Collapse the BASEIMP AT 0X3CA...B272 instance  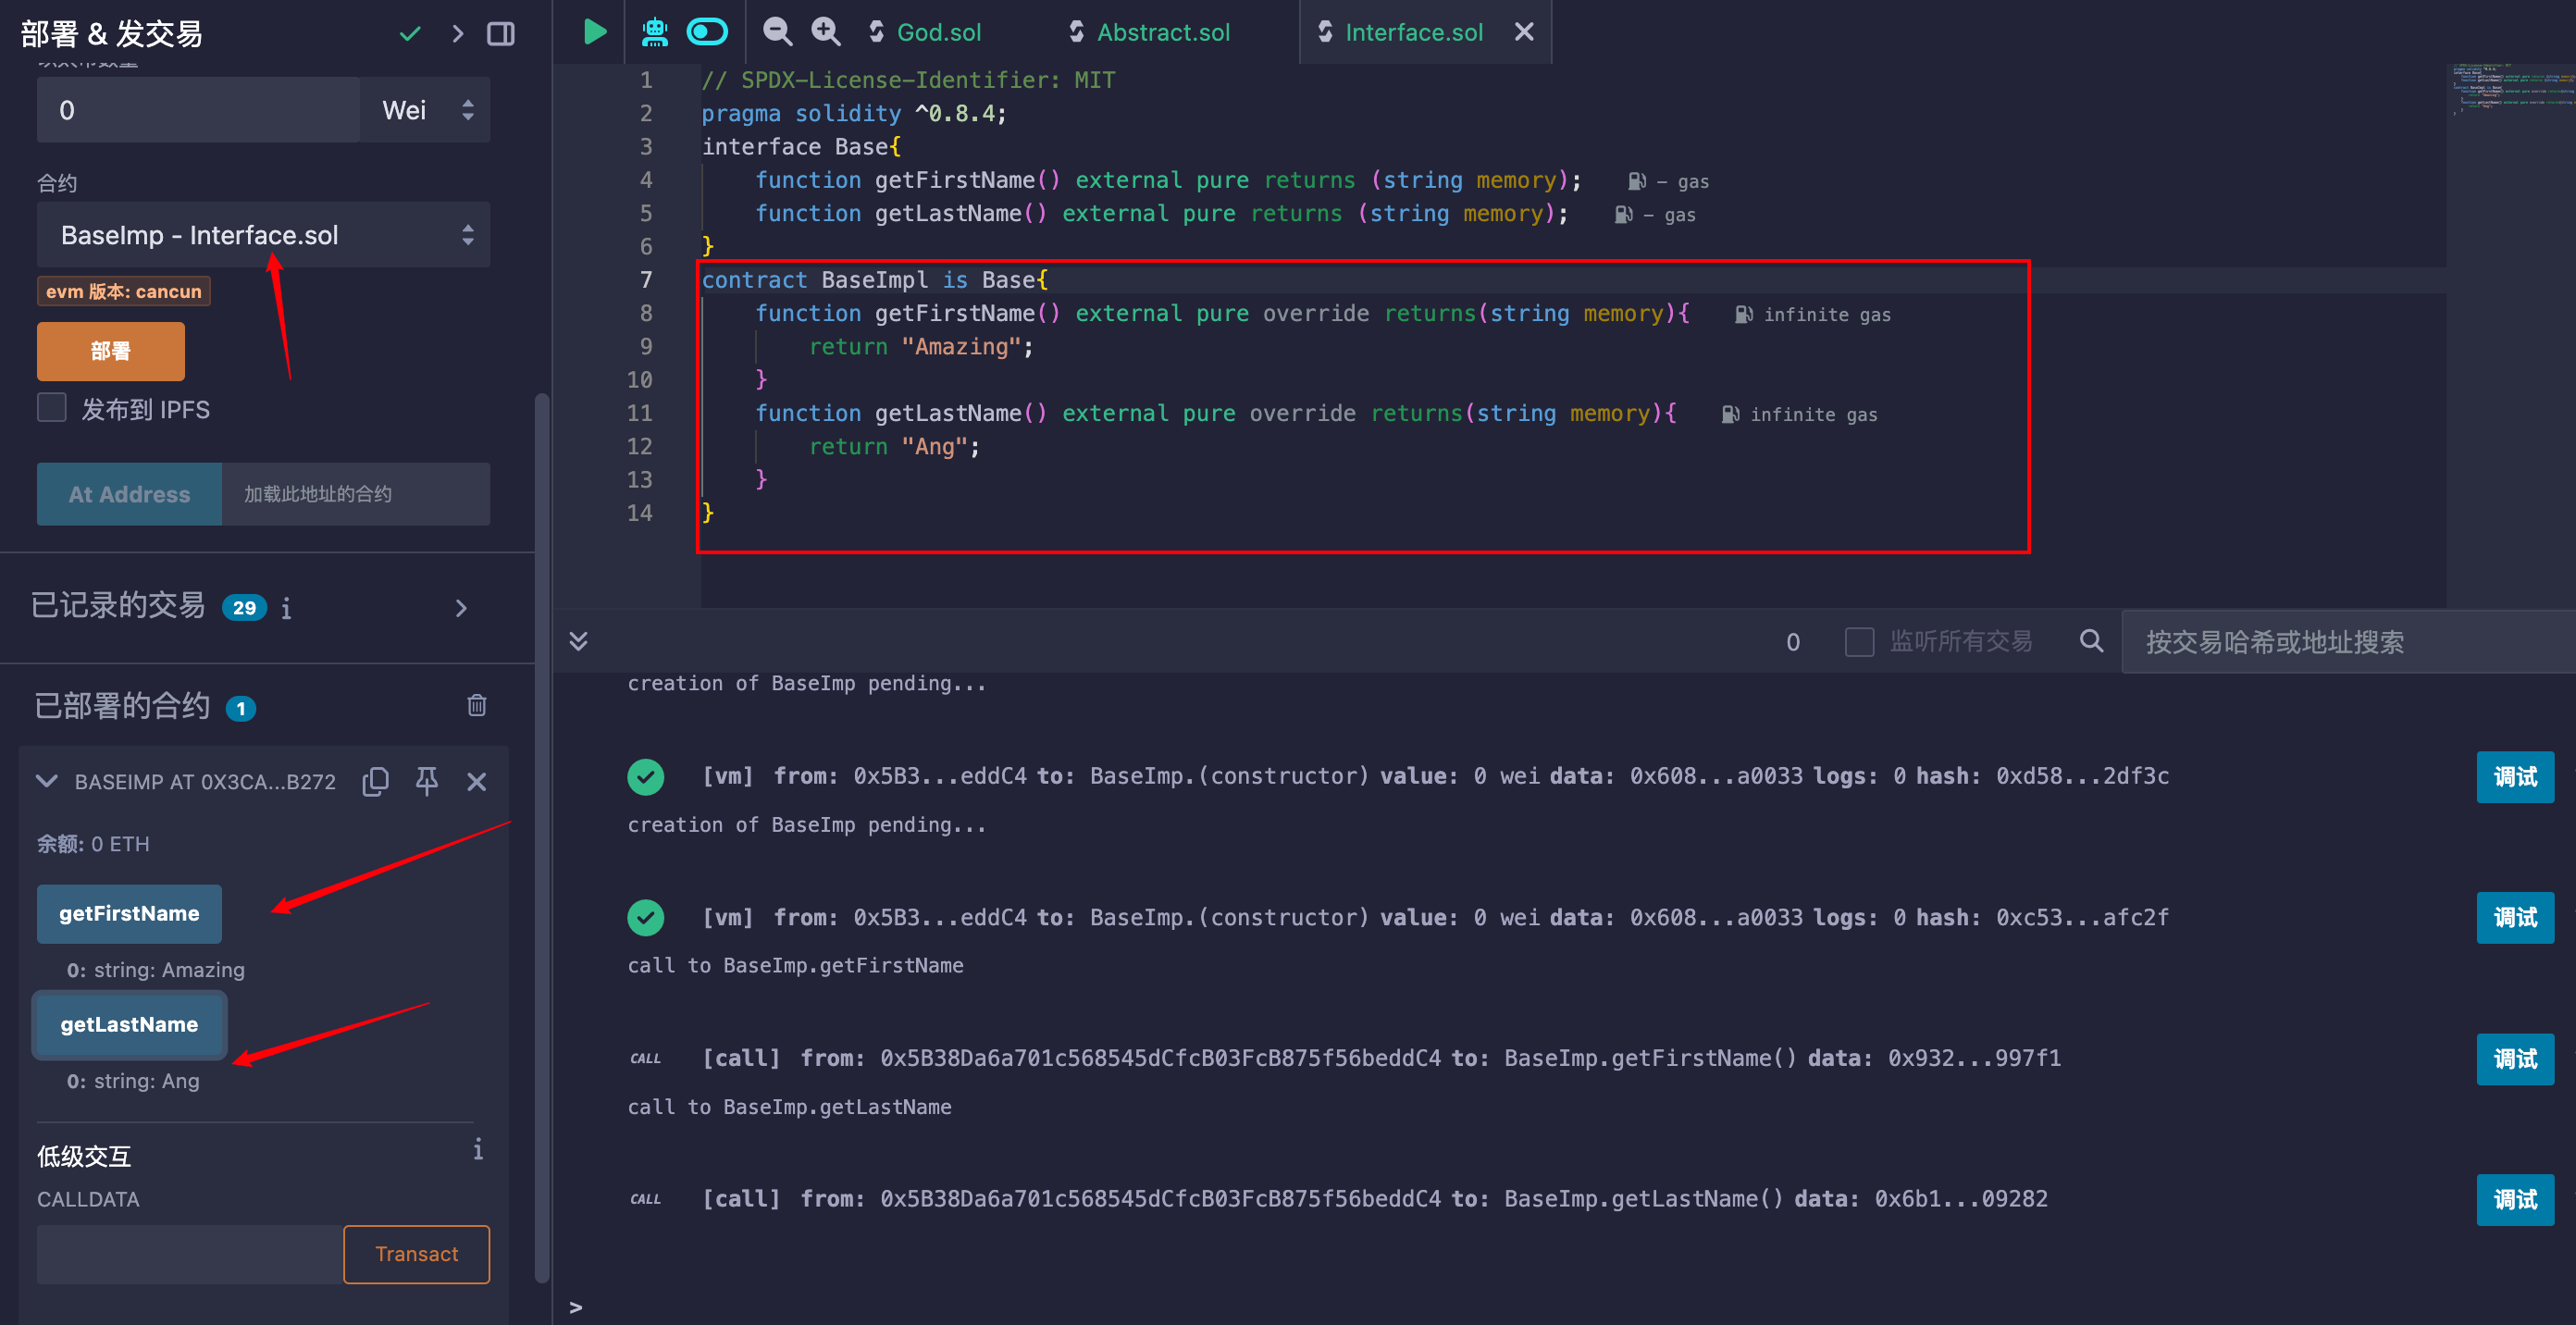click(x=47, y=781)
